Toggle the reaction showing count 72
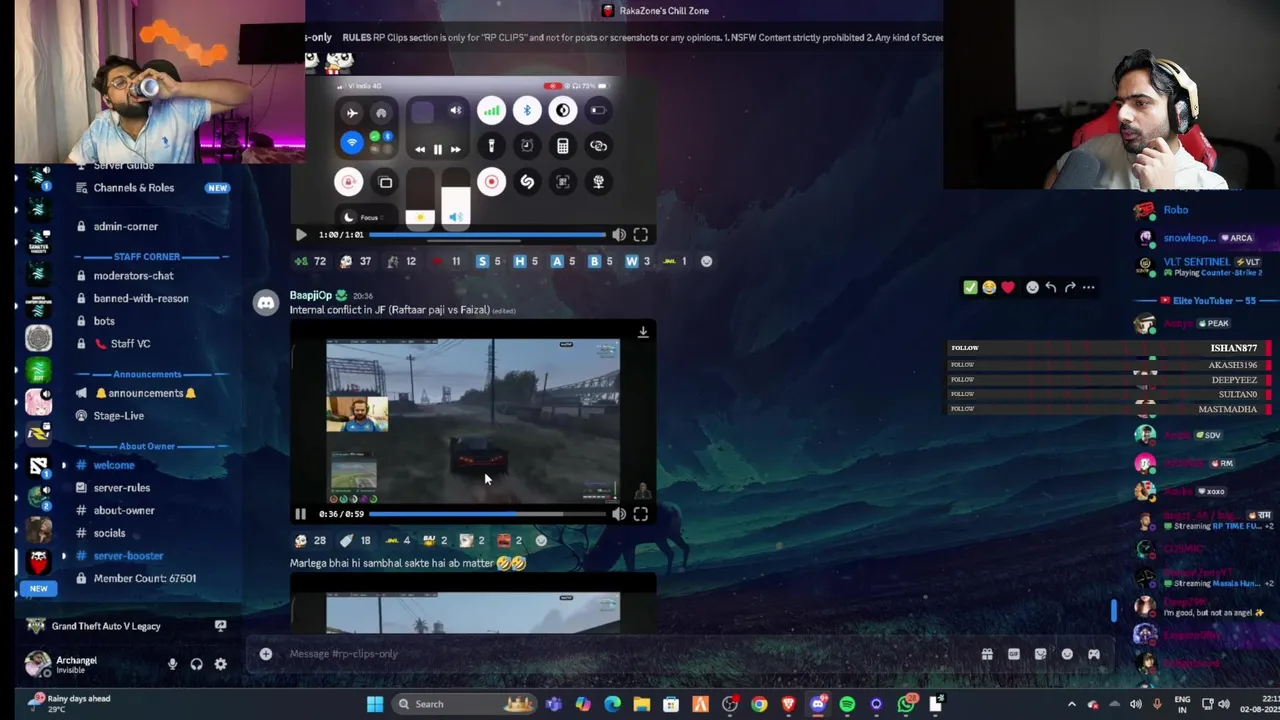Screen dimensions: 1280x720 [x=309, y=261]
